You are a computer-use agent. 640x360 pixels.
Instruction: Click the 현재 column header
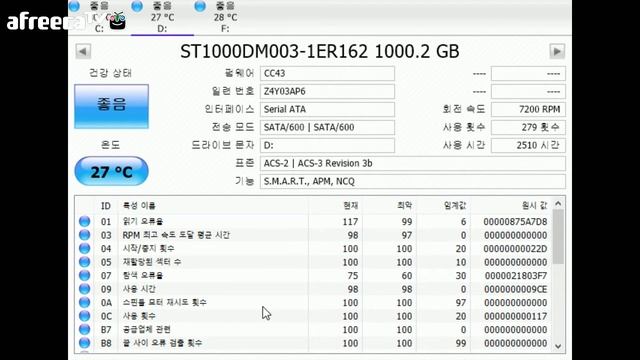click(336, 206)
